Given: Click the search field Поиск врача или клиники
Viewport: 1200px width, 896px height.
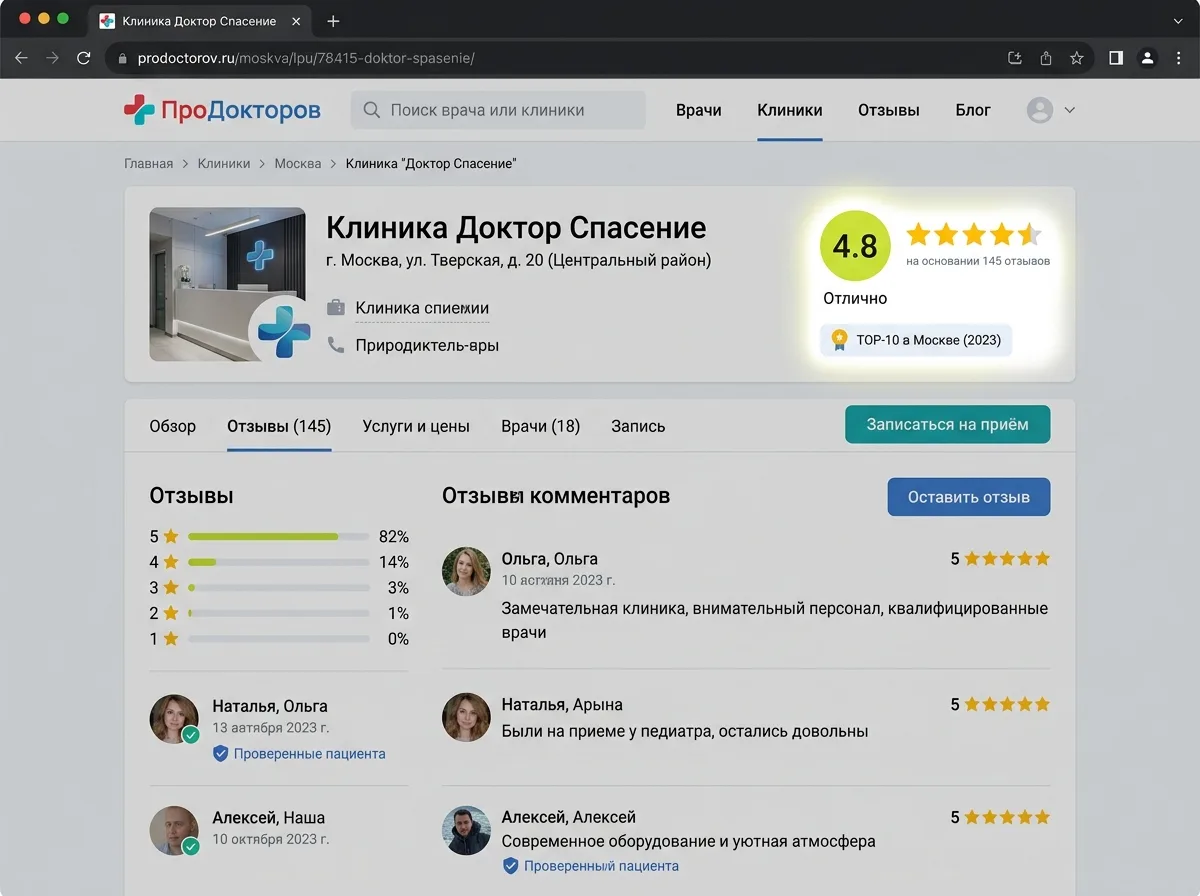Looking at the screenshot, I should pyautogui.click(x=498, y=110).
